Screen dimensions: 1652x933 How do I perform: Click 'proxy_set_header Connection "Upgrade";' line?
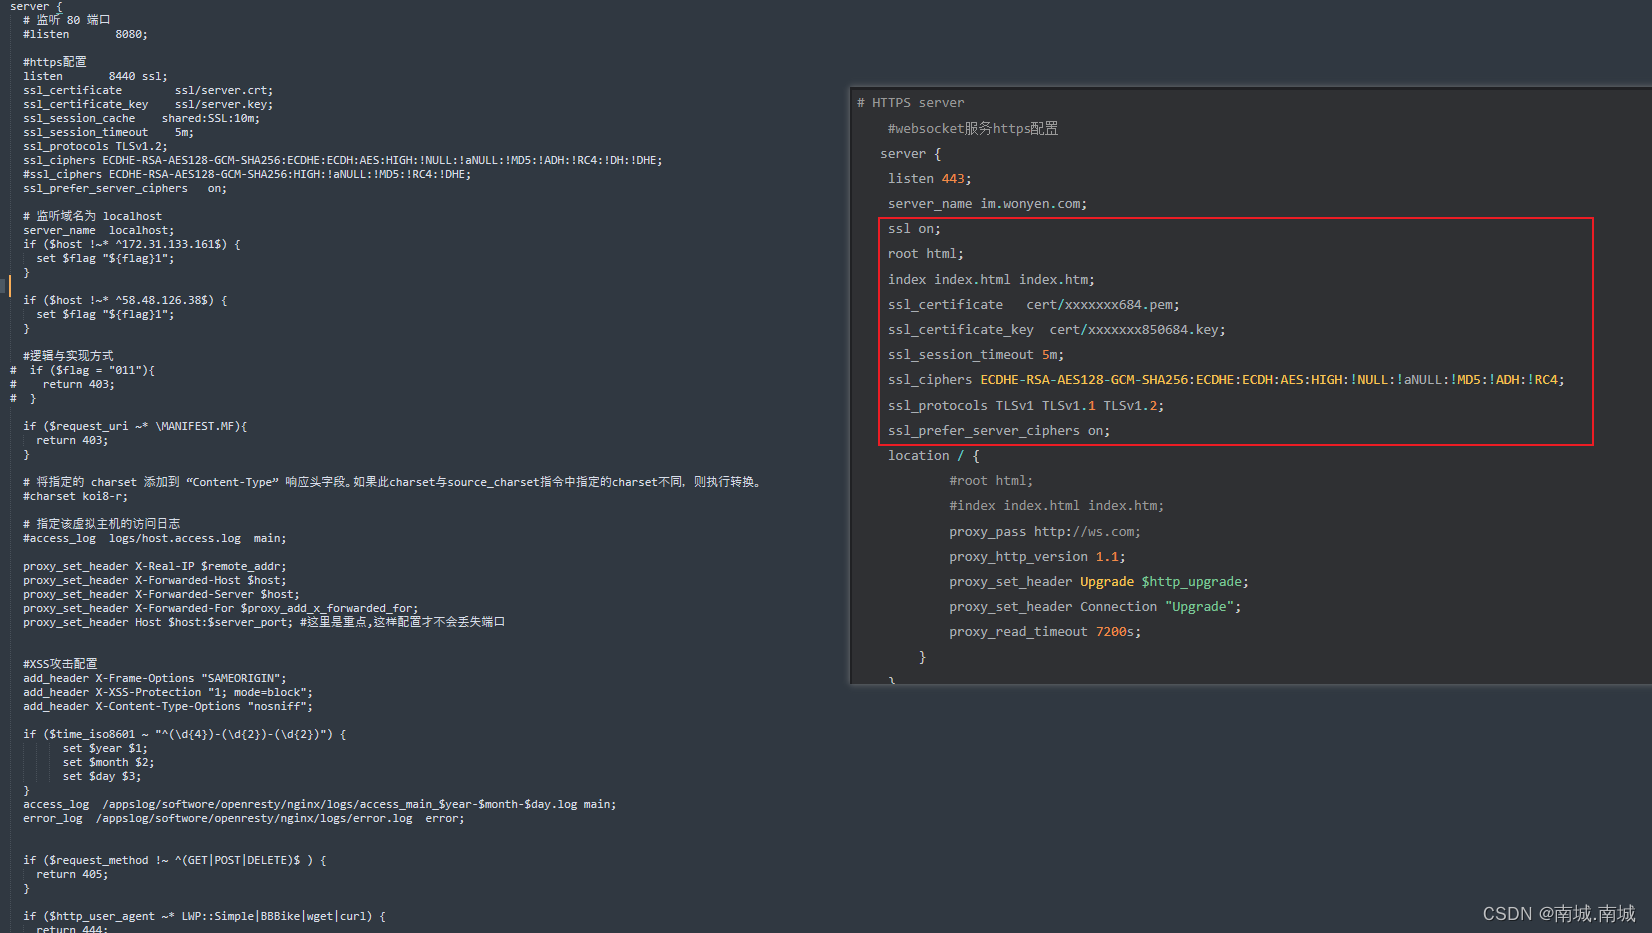tap(1095, 606)
